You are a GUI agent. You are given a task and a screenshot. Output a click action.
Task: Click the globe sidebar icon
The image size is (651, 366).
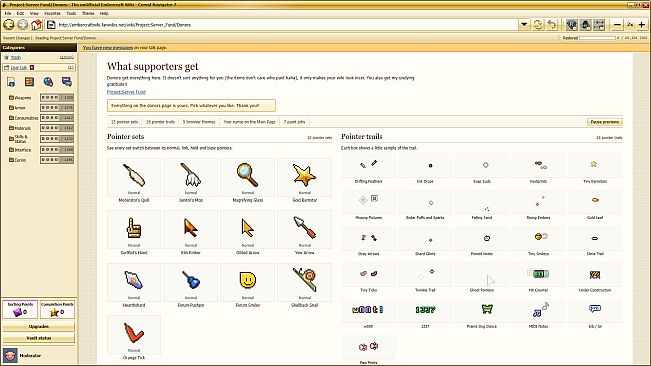click(48, 82)
